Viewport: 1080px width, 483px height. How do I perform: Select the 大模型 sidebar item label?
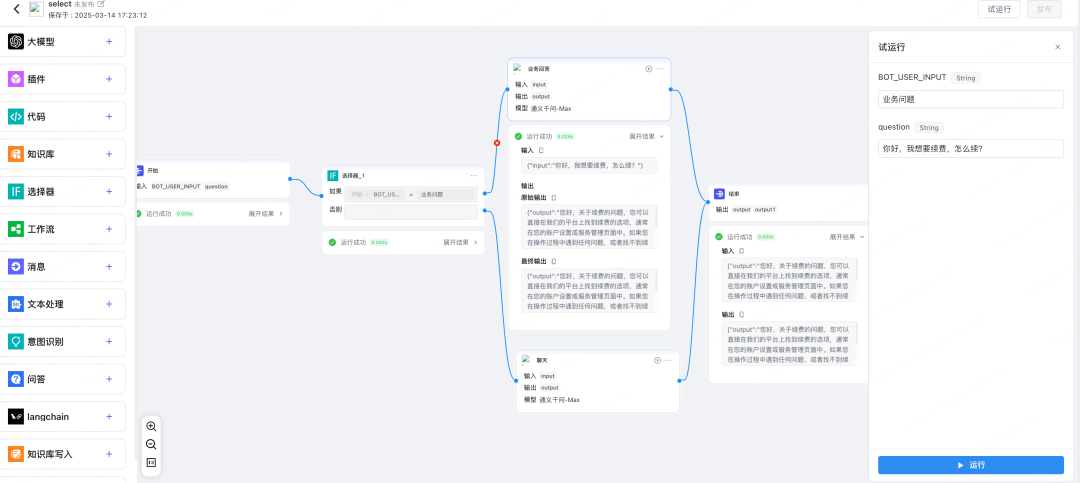click(41, 42)
